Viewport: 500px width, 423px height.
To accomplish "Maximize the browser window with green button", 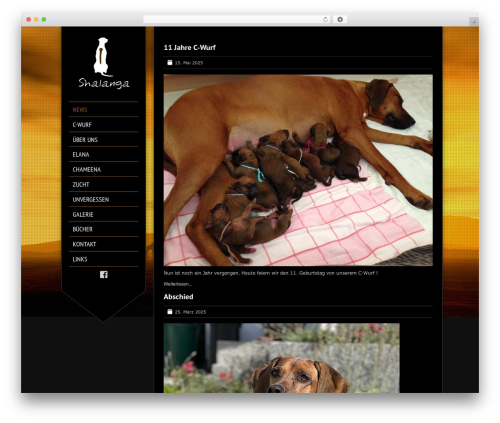I will point(44,19).
